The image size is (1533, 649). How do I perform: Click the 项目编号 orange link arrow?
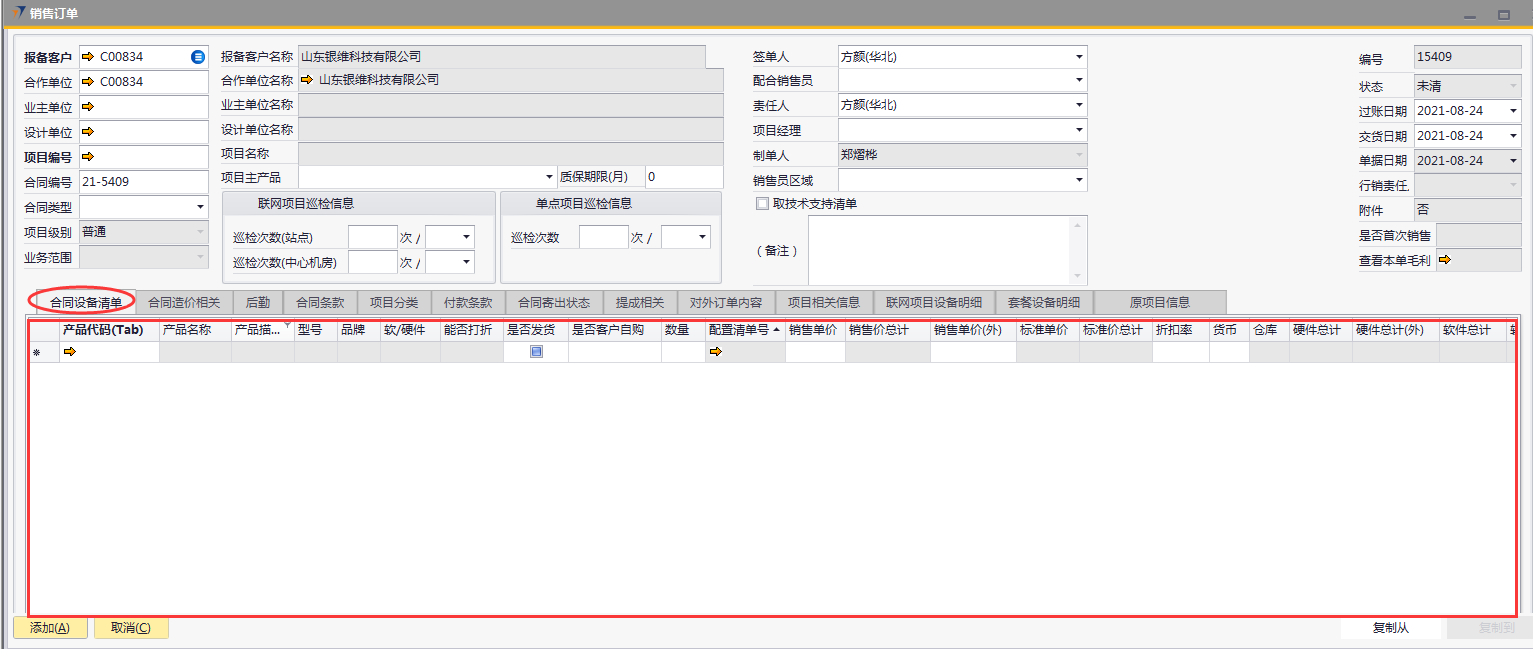coord(87,156)
